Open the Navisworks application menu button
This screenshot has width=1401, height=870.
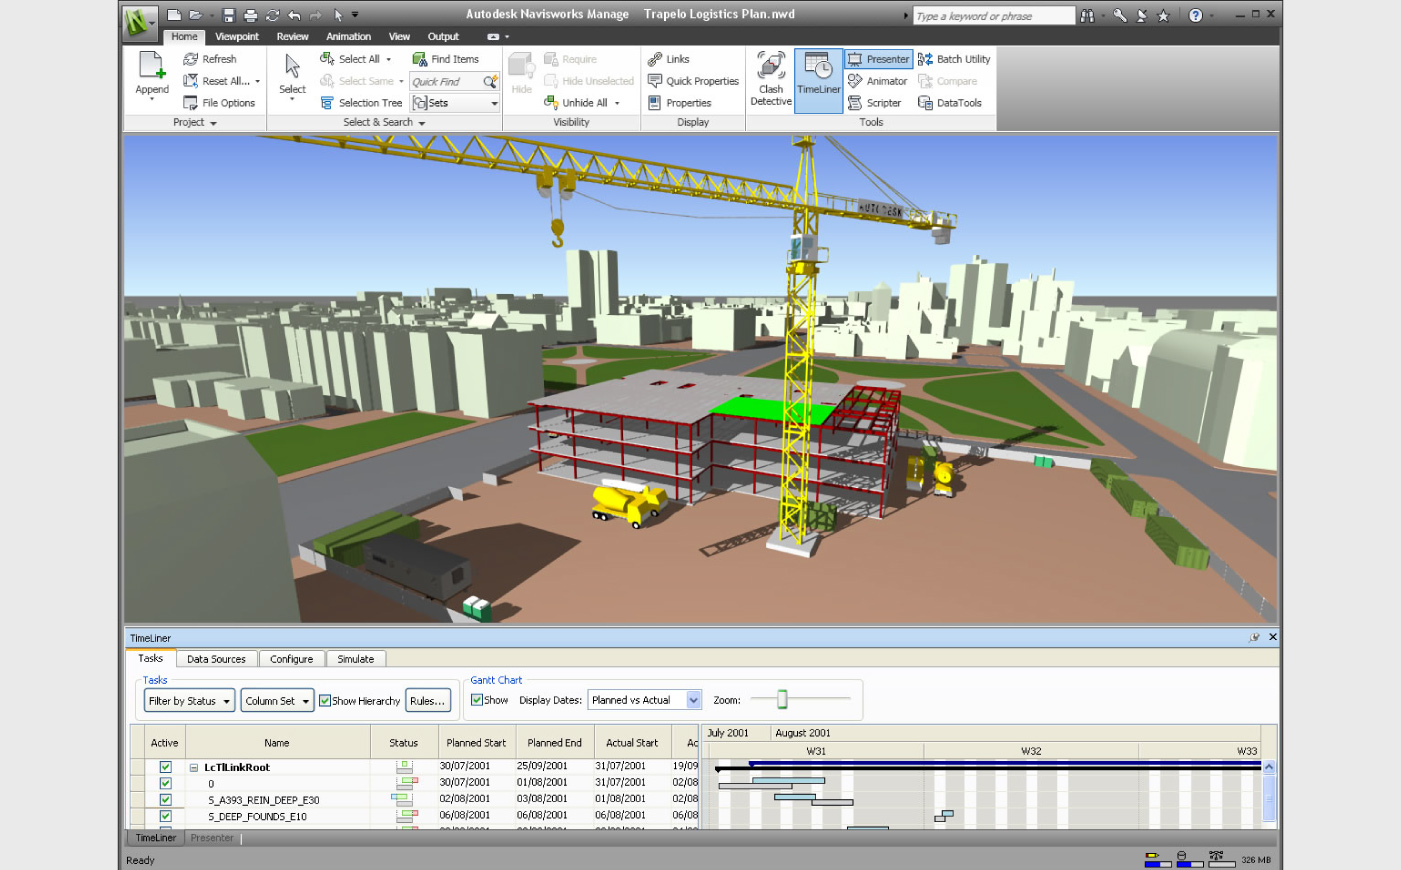[140, 22]
